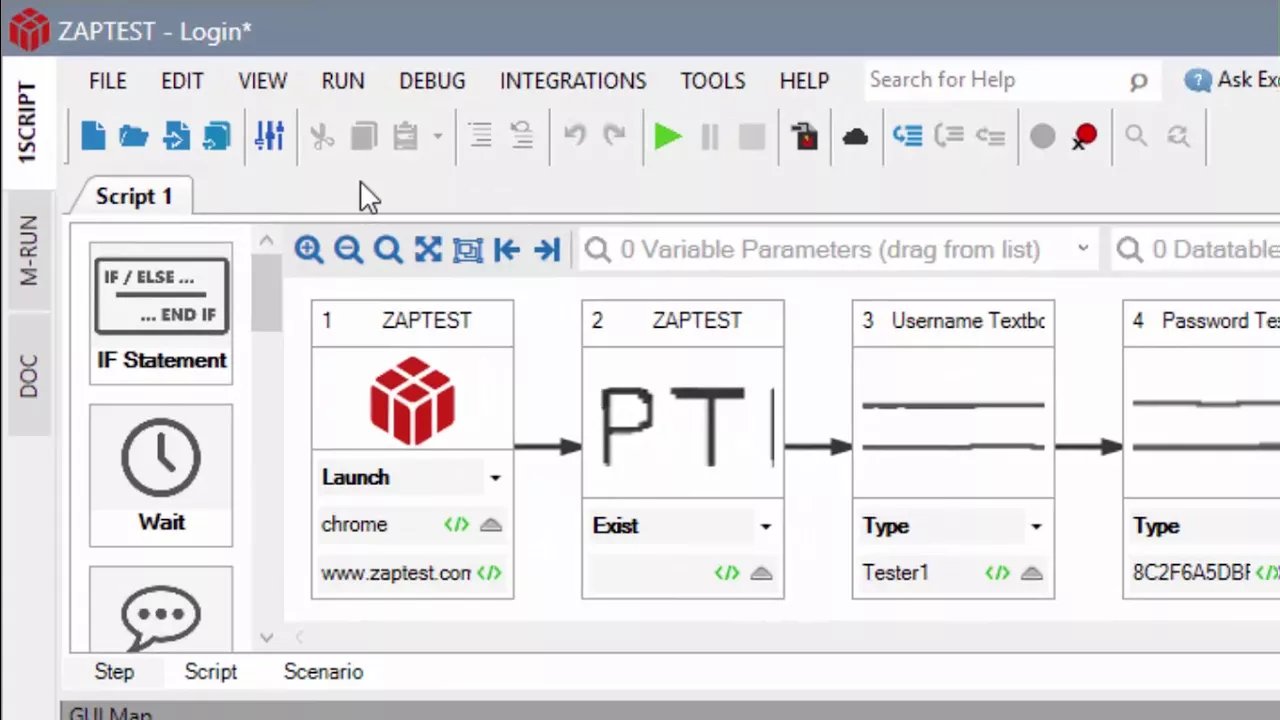Screen dimensions: 1280x720
Task: Open the settings sliders icon
Action: 269,136
